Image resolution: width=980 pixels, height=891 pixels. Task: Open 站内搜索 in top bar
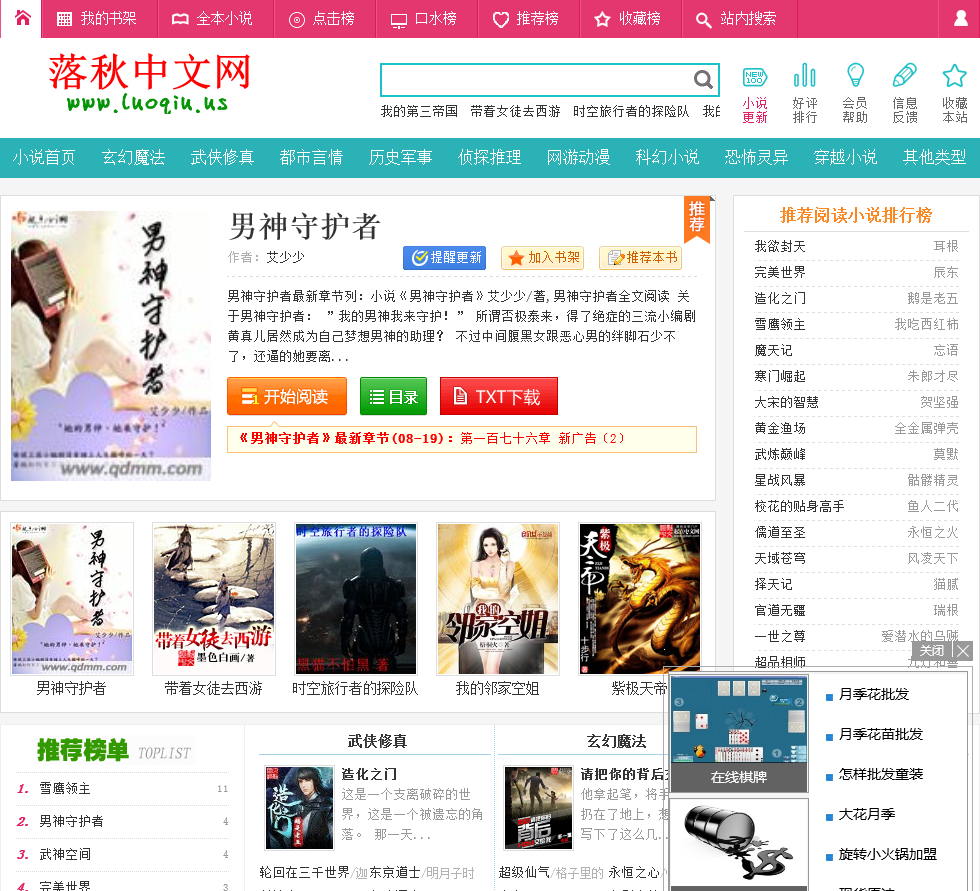[x=736, y=19]
